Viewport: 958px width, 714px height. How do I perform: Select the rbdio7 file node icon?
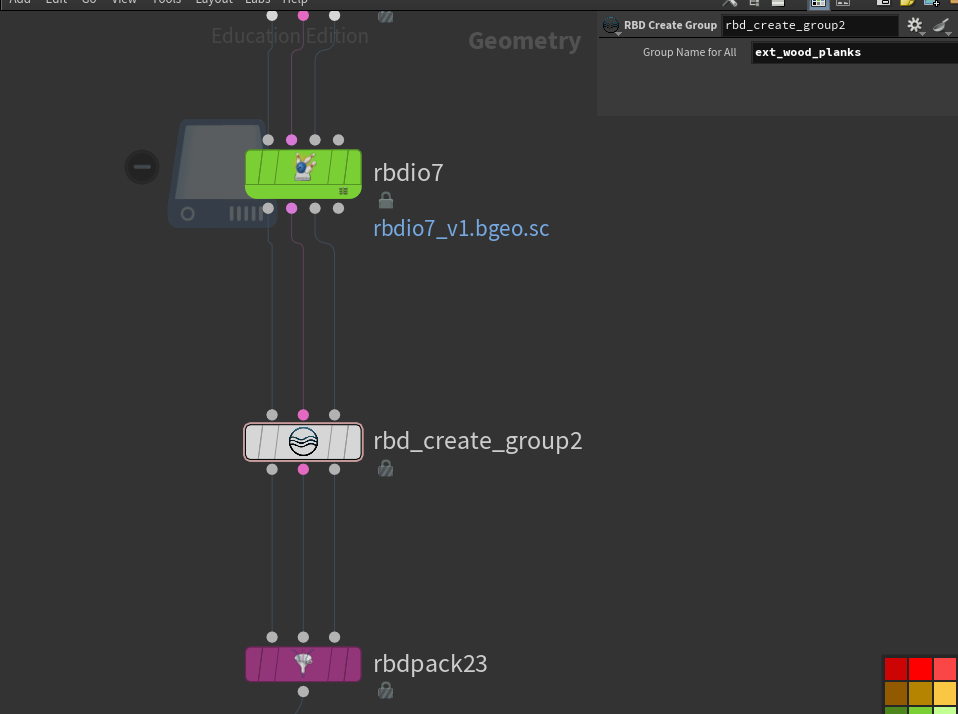303,172
